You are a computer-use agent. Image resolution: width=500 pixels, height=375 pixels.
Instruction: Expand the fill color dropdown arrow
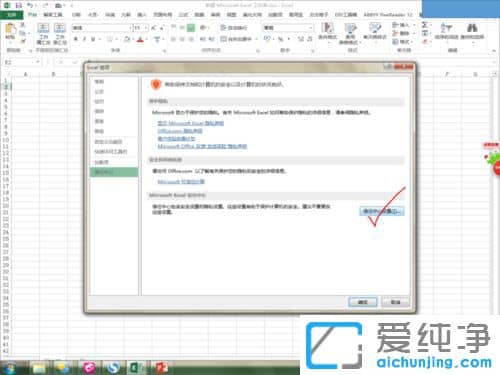133,39
